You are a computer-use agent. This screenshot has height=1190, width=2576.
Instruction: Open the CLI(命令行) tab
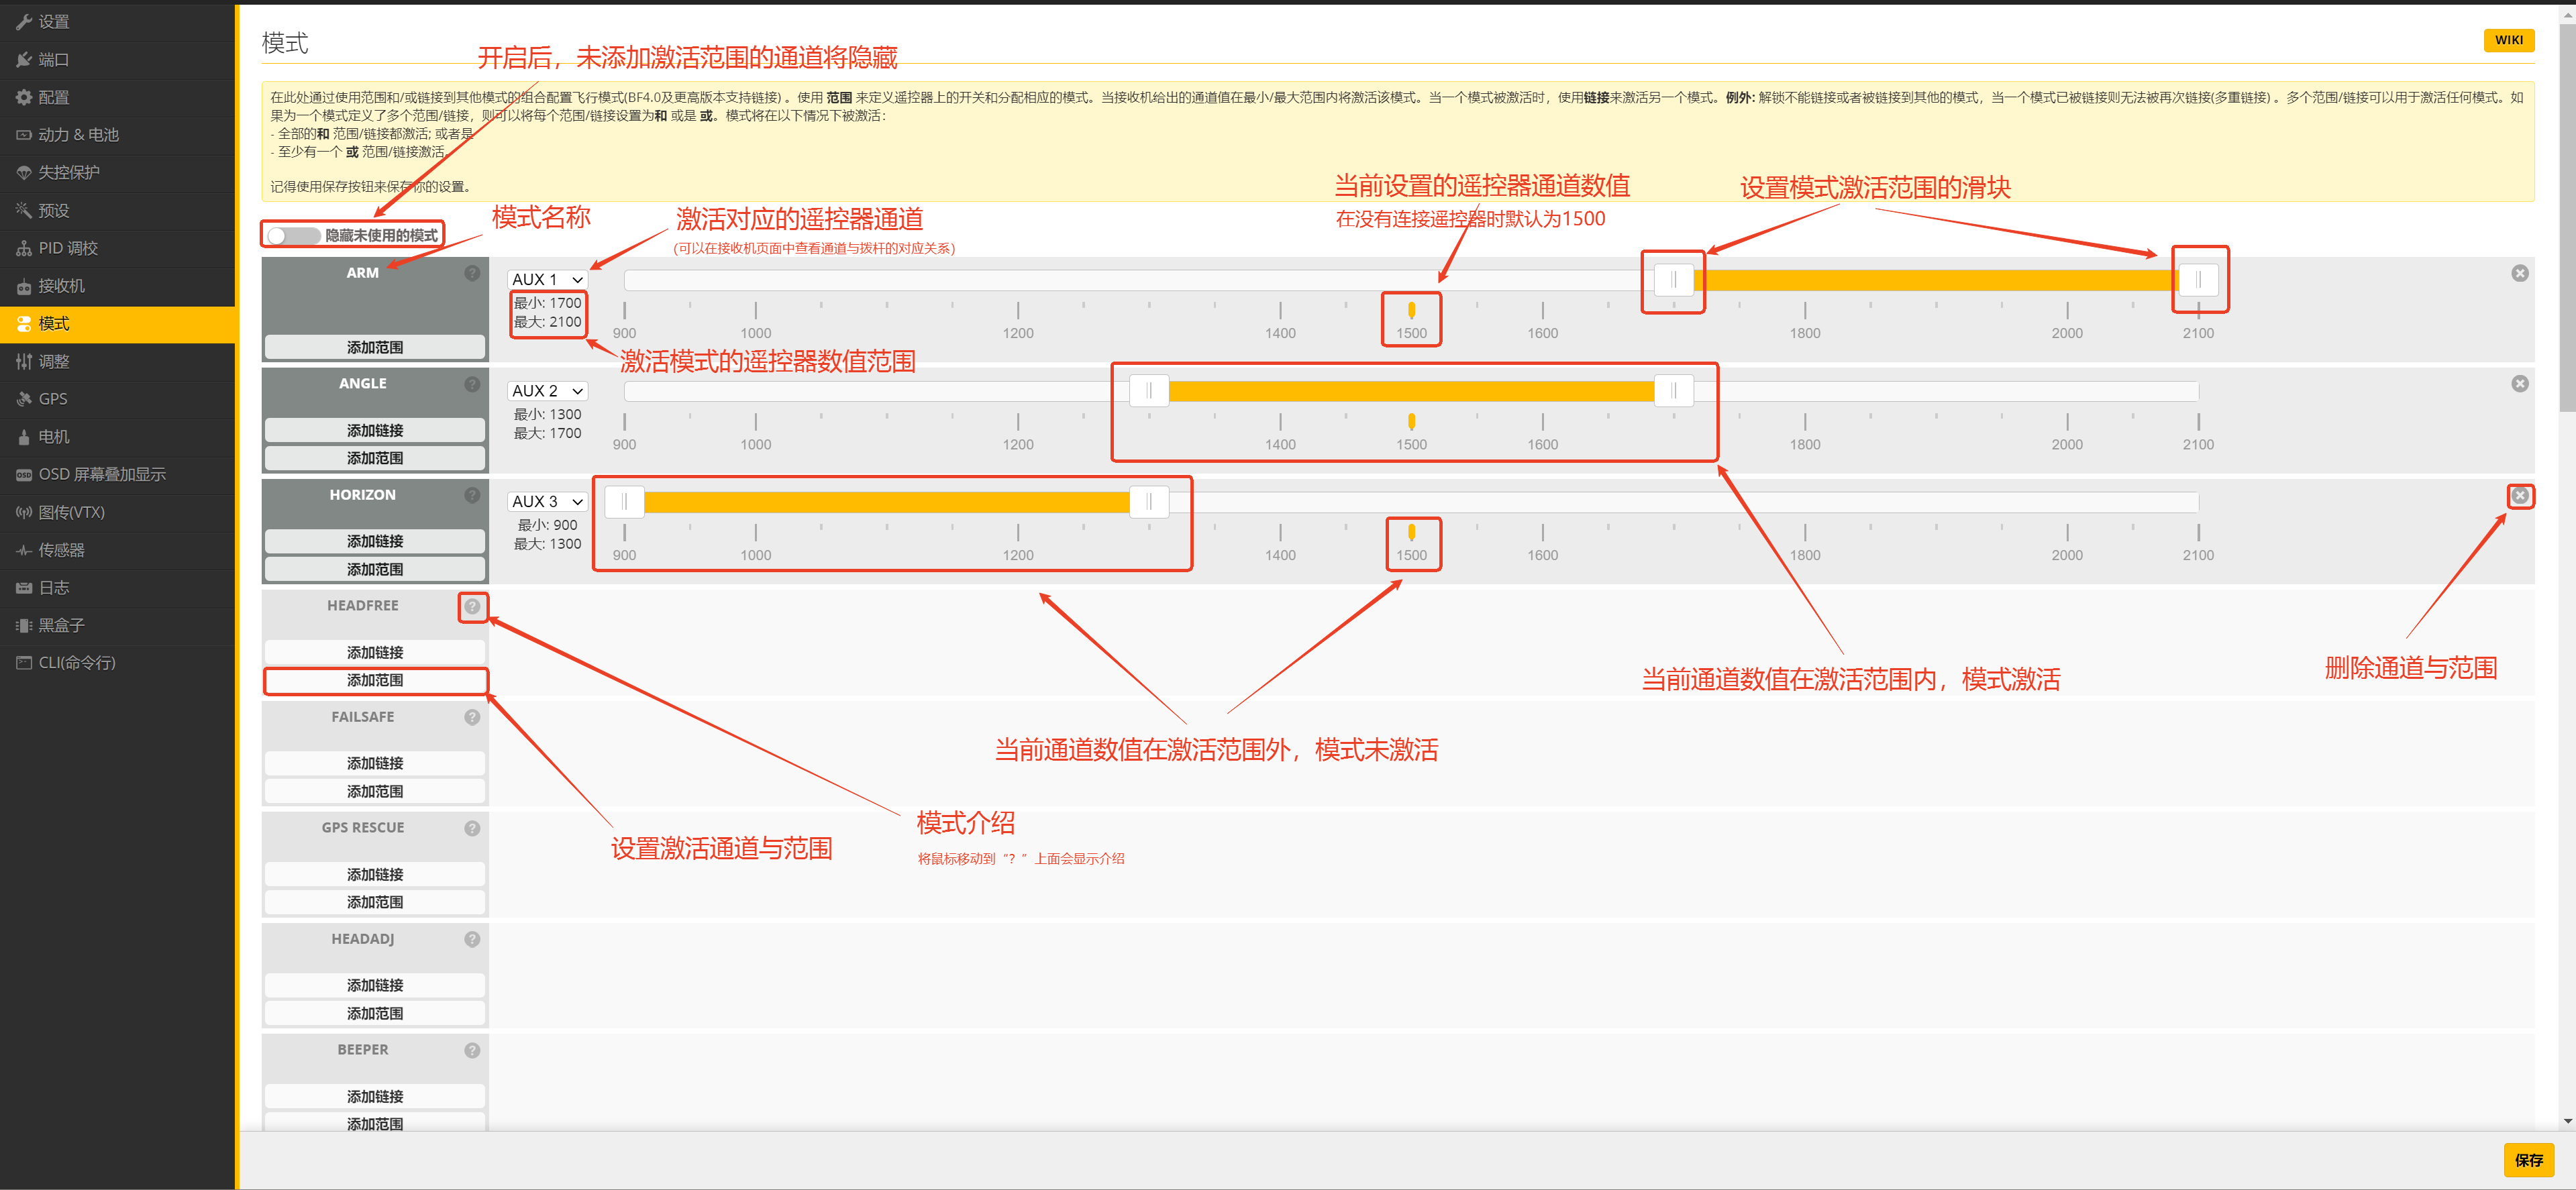tap(118, 663)
